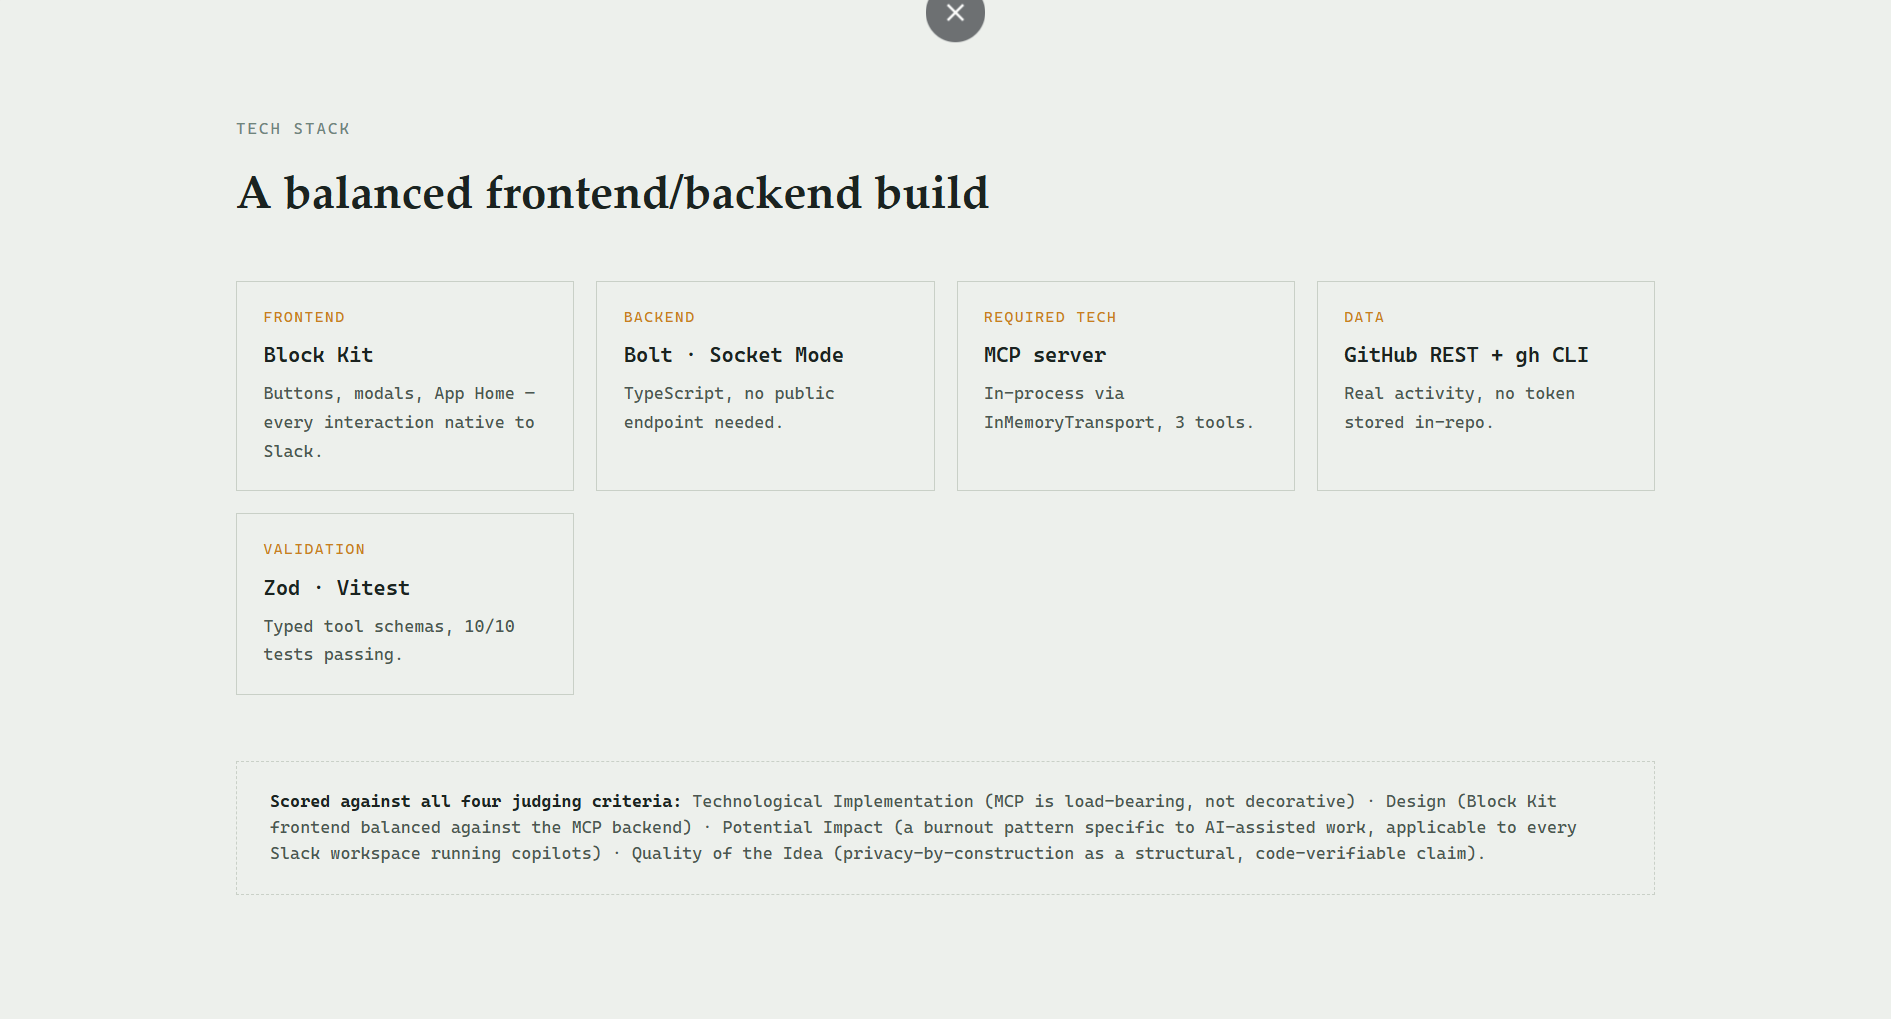
Task: Click the 'Zod · Vitest' title text
Action: click(337, 588)
